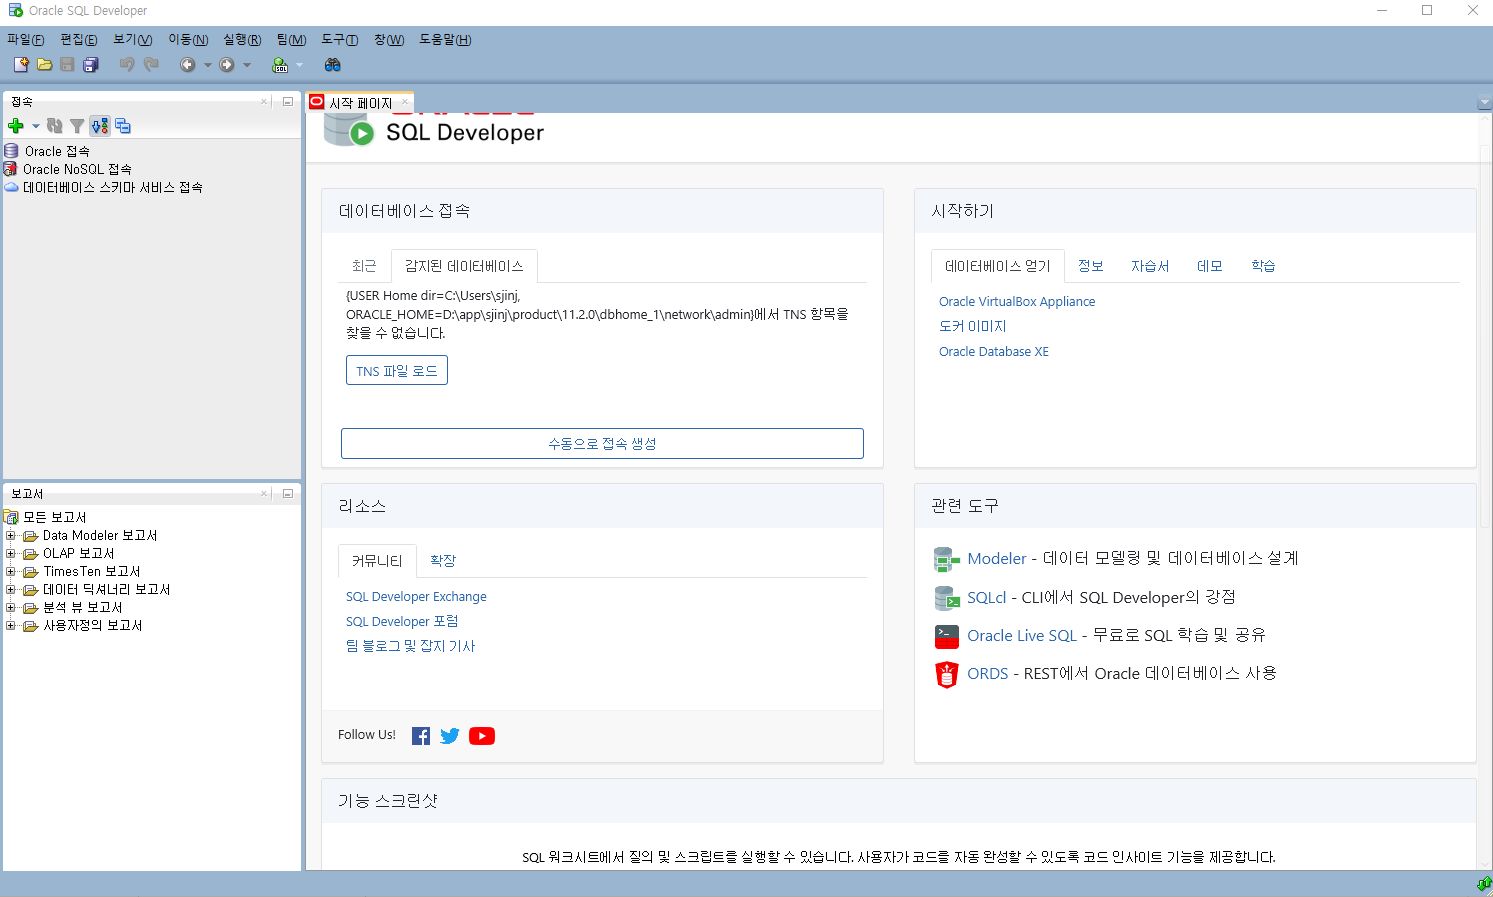1493x897 pixels.
Task: Open the YouTube icon next to Follow Us
Action: (482, 736)
